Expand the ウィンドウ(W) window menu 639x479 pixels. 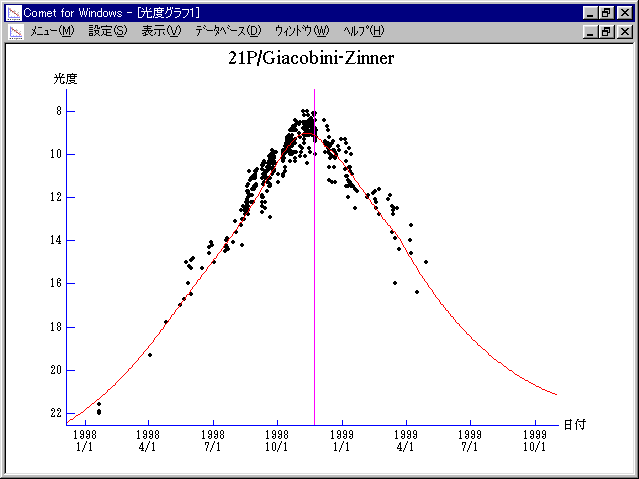click(x=301, y=31)
